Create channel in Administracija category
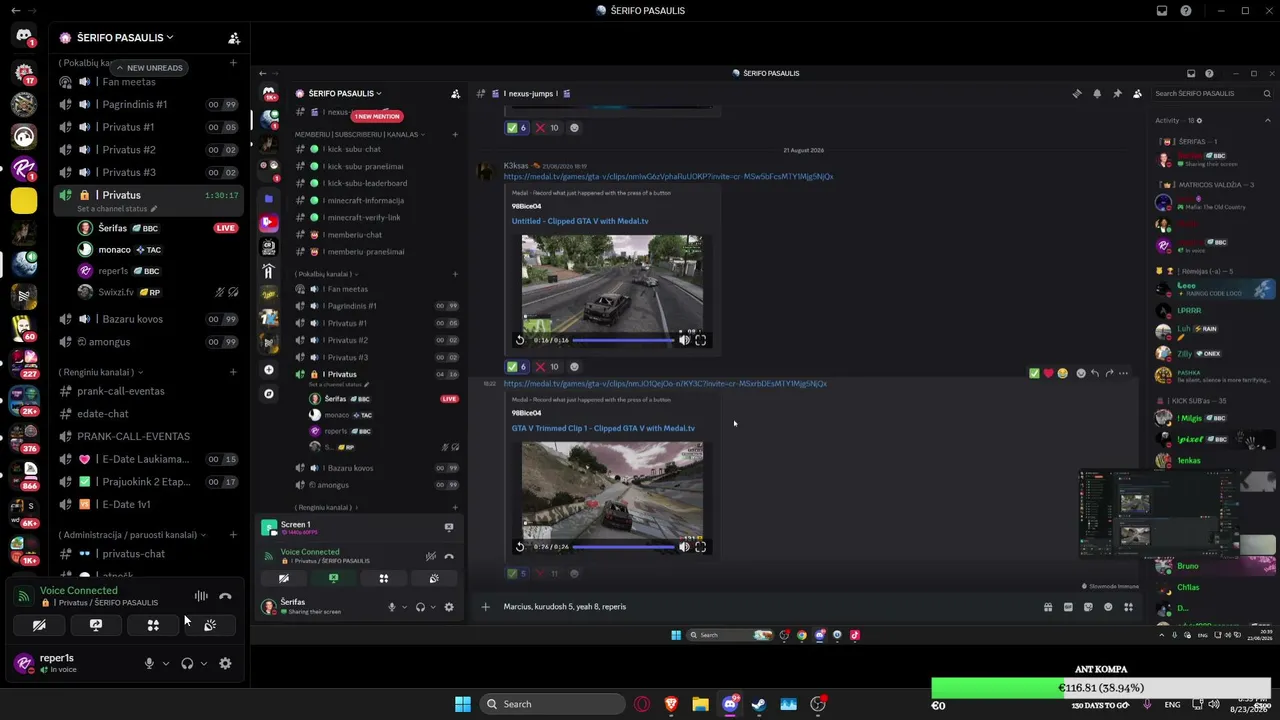Viewport: 1280px width, 720px height. point(233,535)
